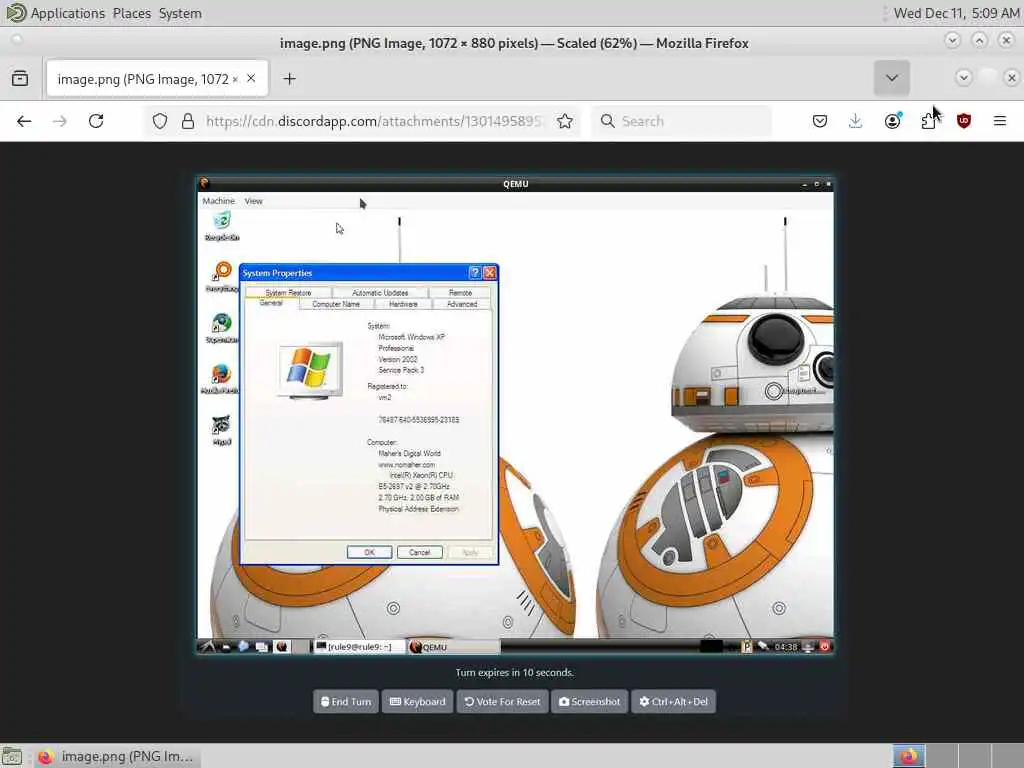Save page to Pocket
The image size is (1024, 768).
click(820, 121)
